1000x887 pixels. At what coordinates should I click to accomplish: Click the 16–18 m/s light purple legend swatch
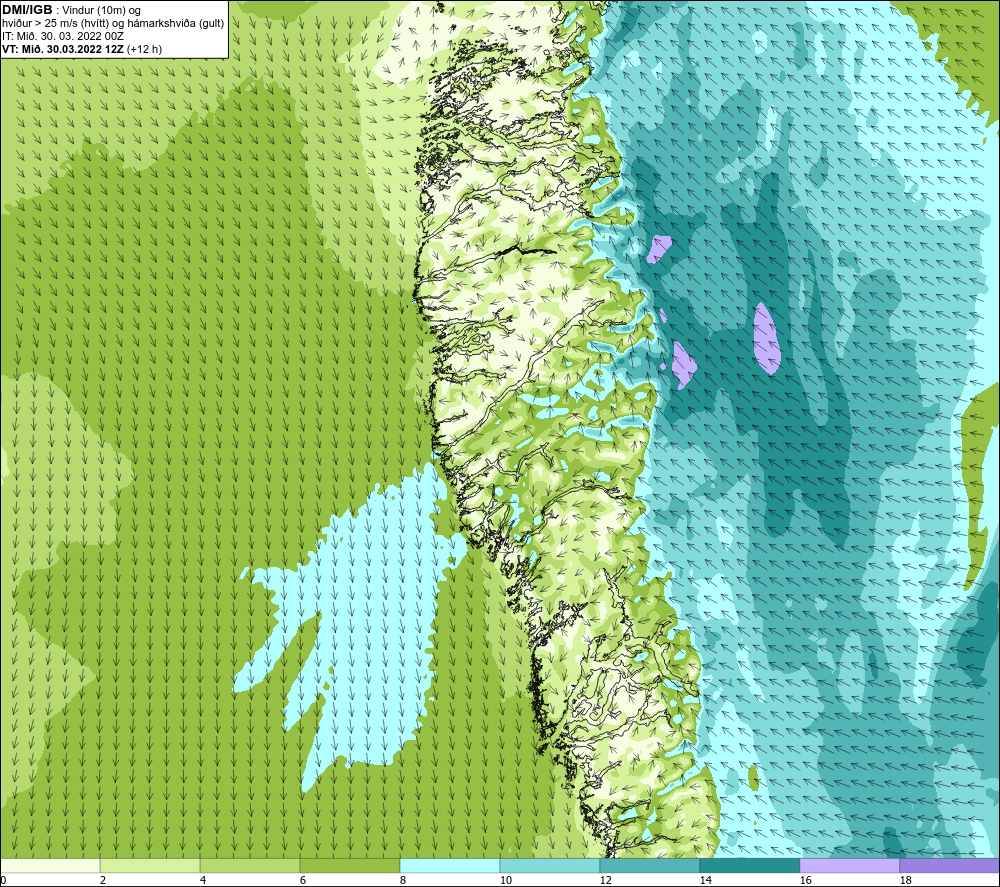[849, 865]
